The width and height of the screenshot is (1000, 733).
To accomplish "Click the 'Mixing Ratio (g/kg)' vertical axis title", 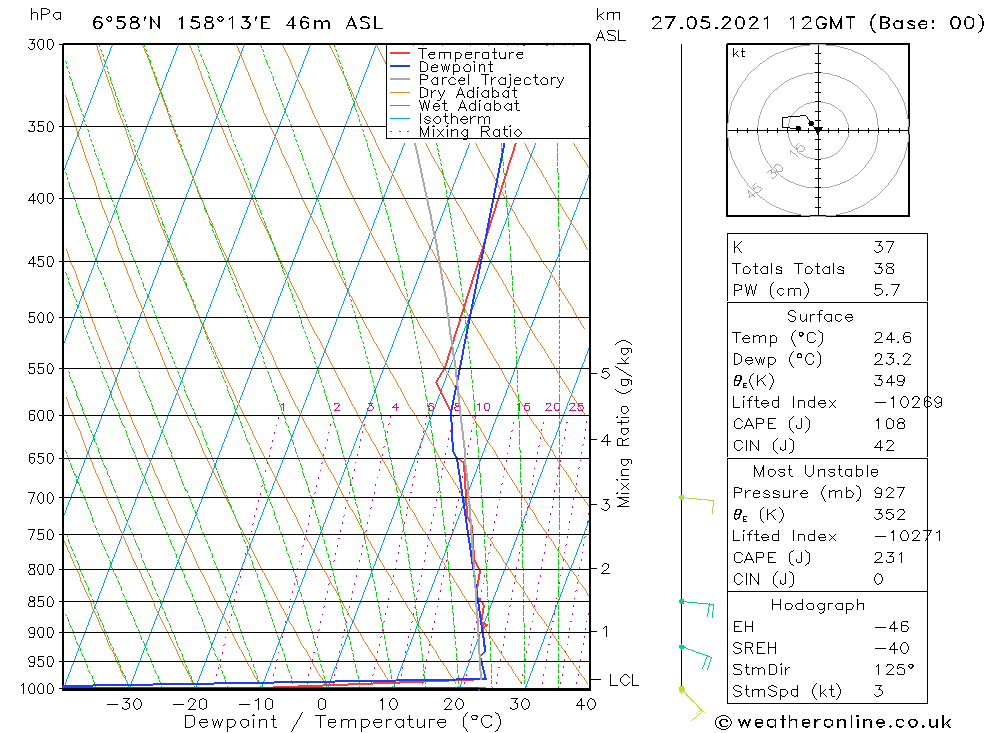I will (x=623, y=424).
